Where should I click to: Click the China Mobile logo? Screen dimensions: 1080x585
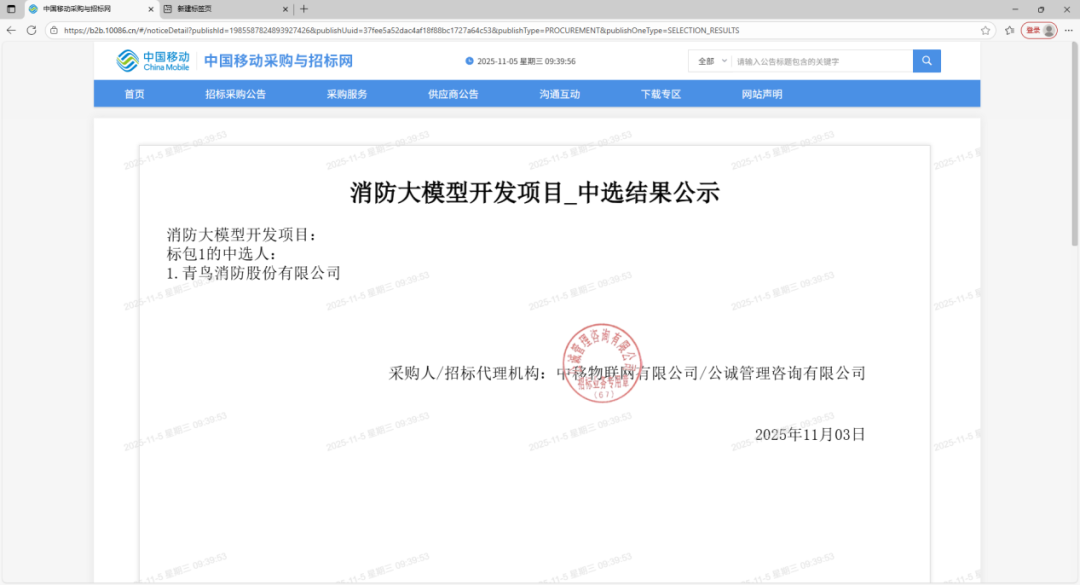(153, 61)
